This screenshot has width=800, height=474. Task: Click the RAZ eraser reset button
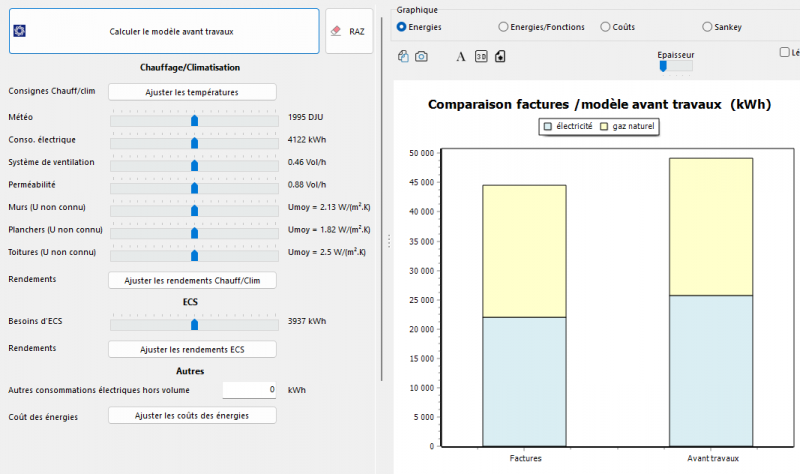click(349, 31)
